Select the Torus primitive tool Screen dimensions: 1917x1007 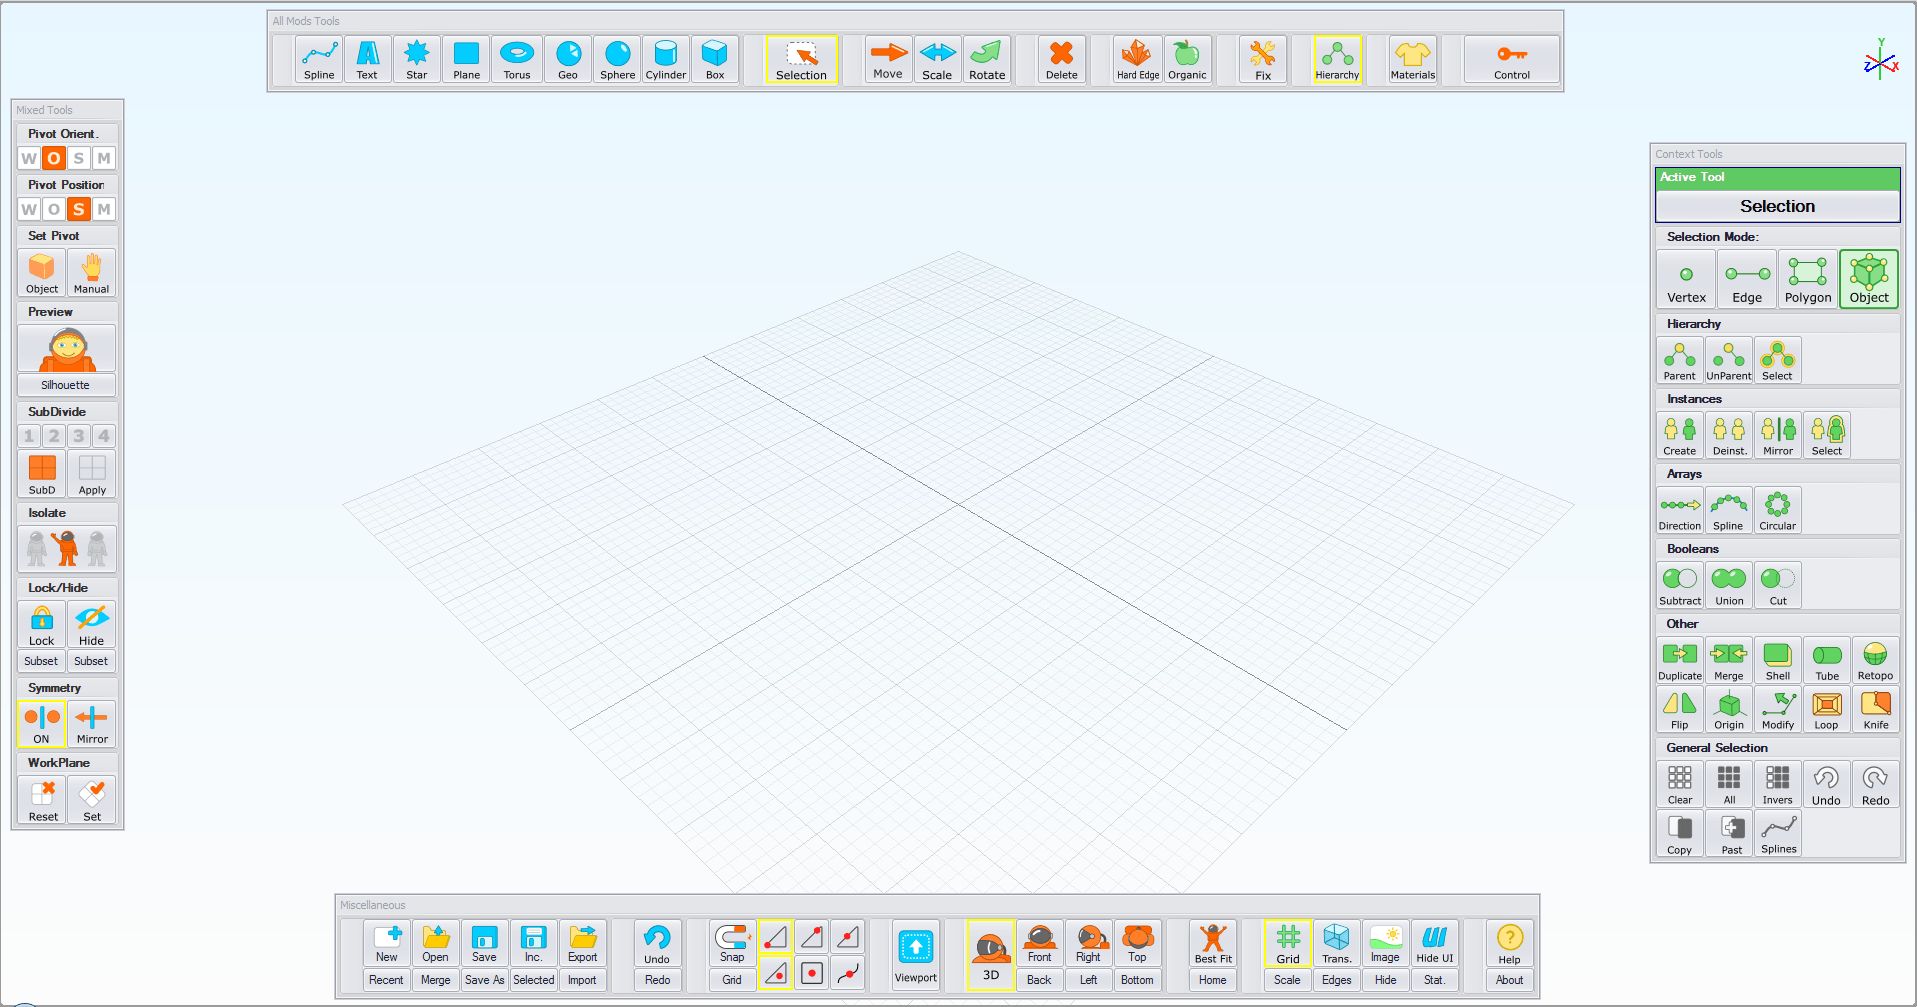point(517,59)
